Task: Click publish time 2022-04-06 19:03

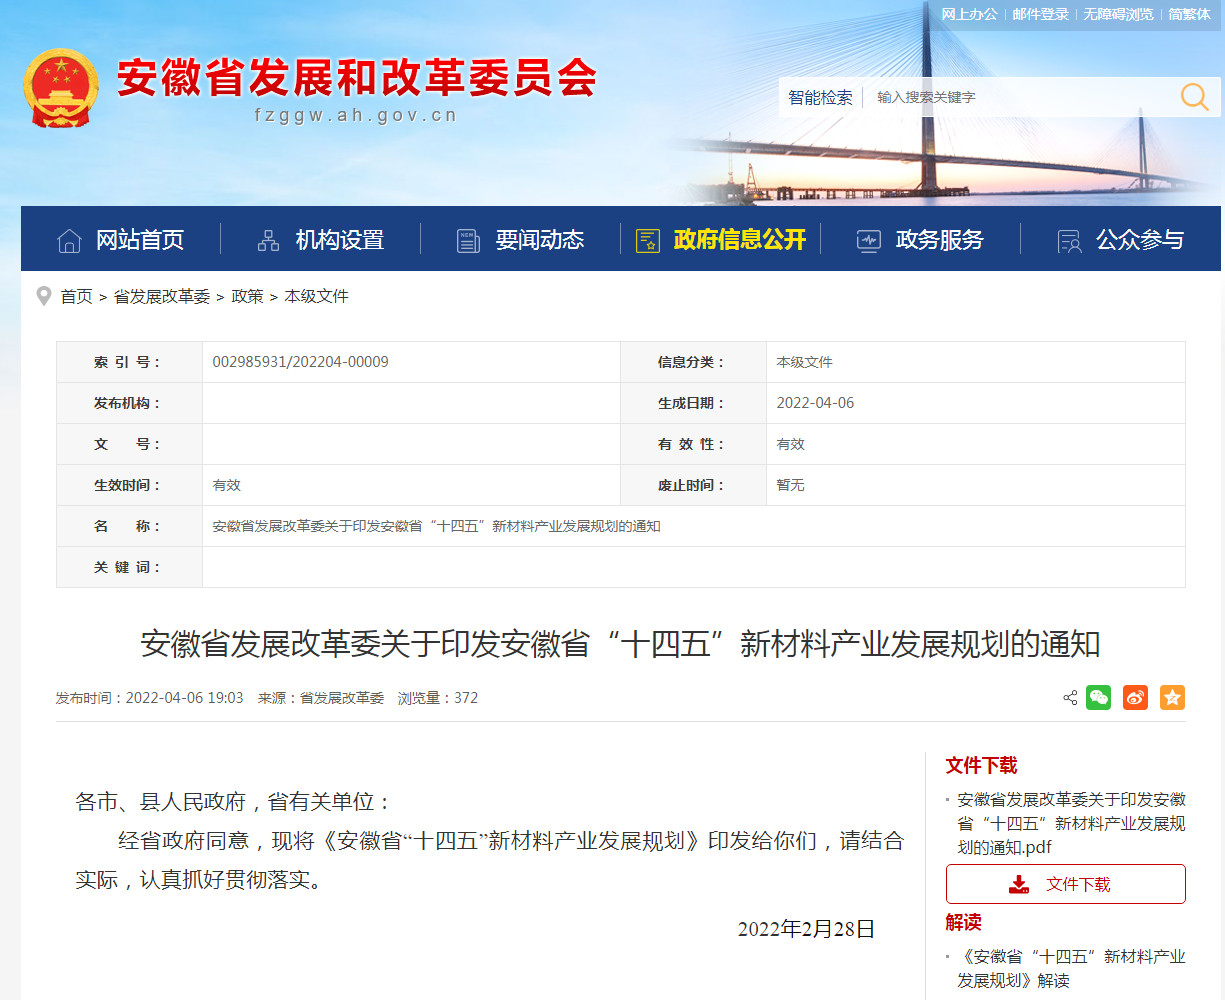Action: point(150,698)
